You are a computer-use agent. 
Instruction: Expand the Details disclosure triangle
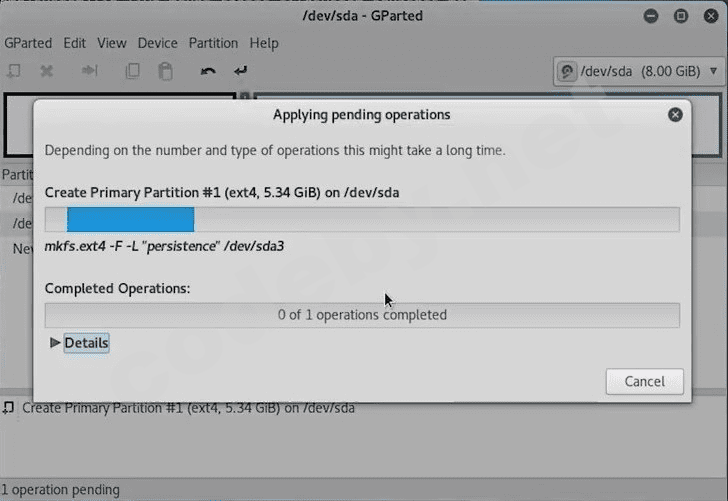[55, 343]
